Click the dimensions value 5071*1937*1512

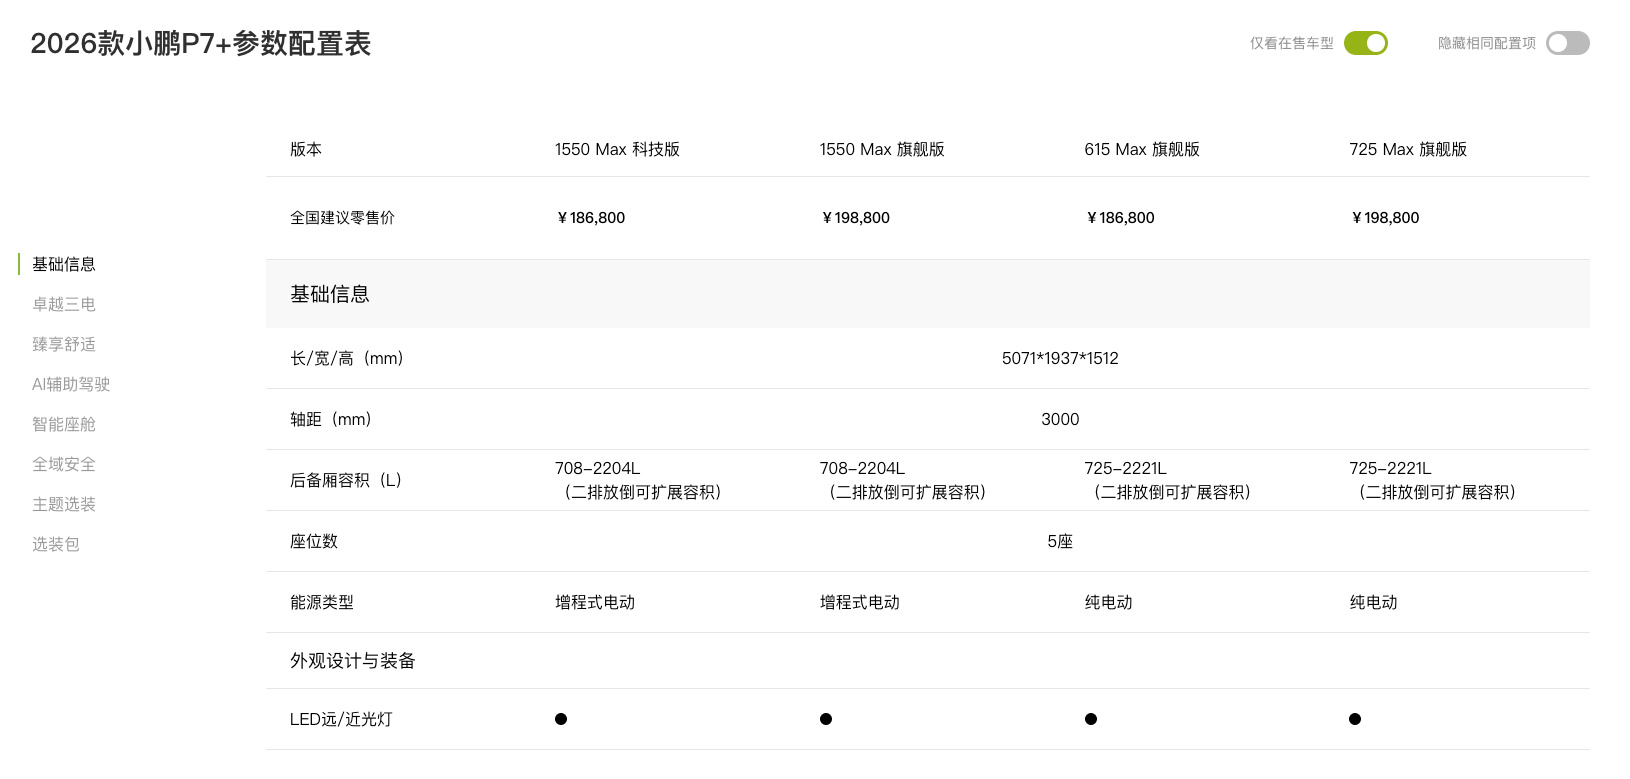1060,358
